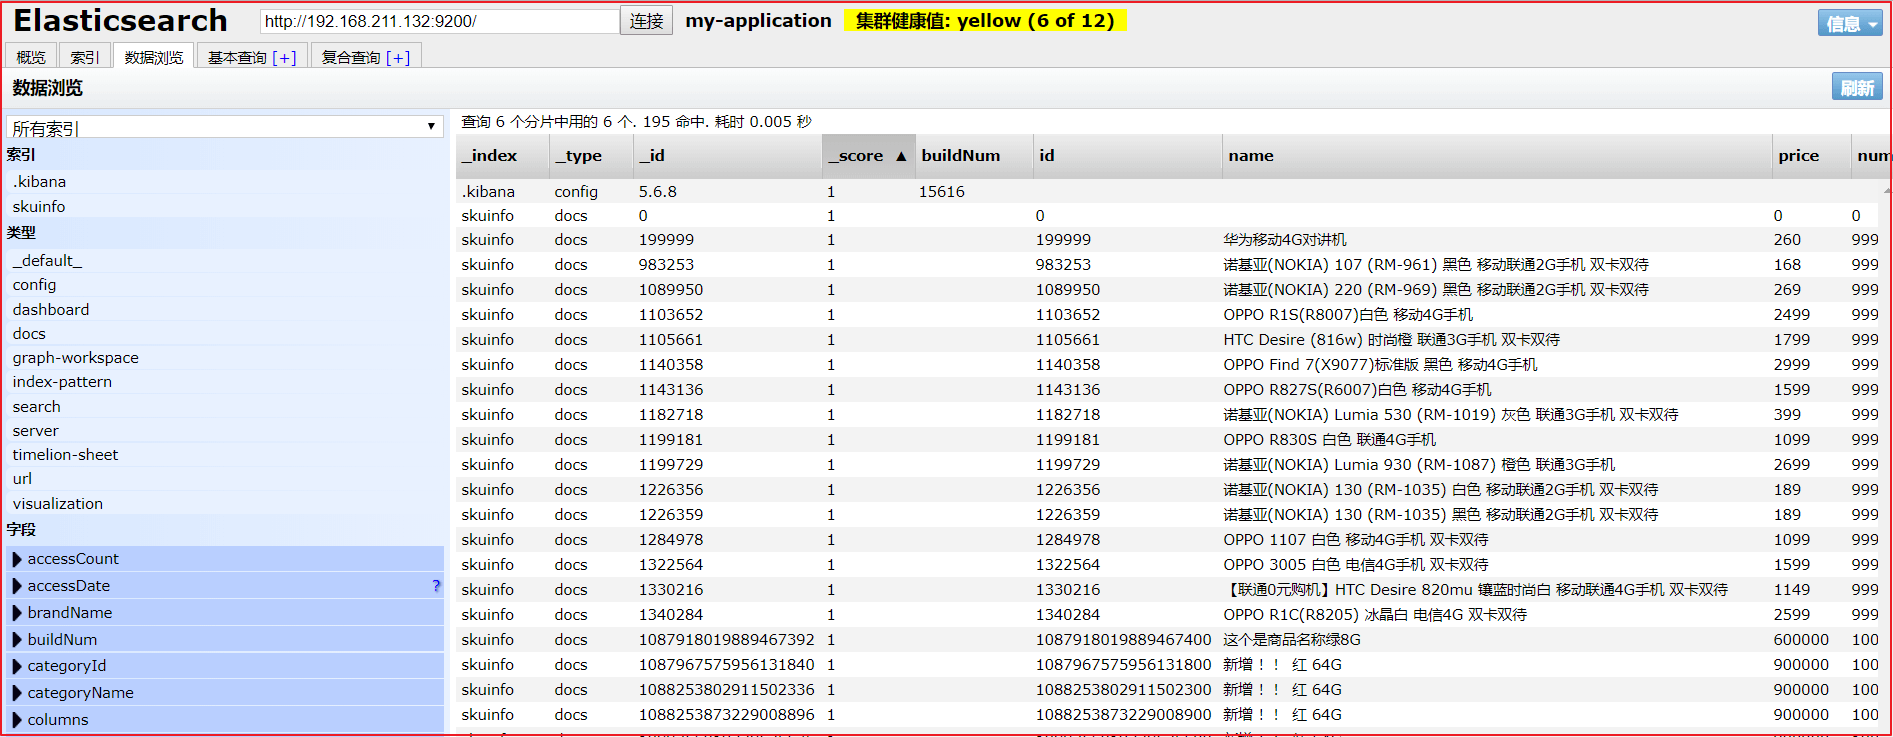Expand the buildNum field arrow
The height and width of the screenshot is (737, 1893).
coord(17,640)
